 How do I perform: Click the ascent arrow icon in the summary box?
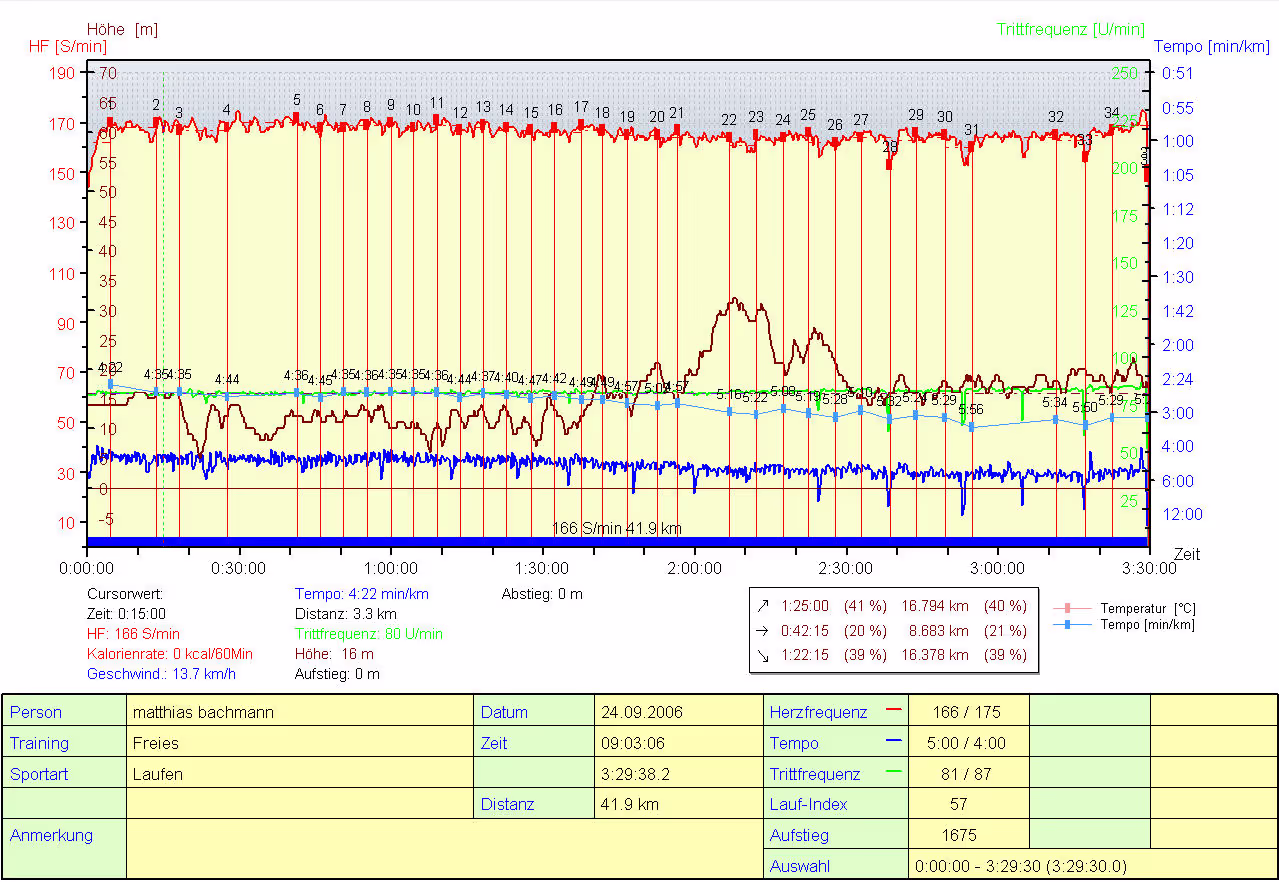(764, 606)
